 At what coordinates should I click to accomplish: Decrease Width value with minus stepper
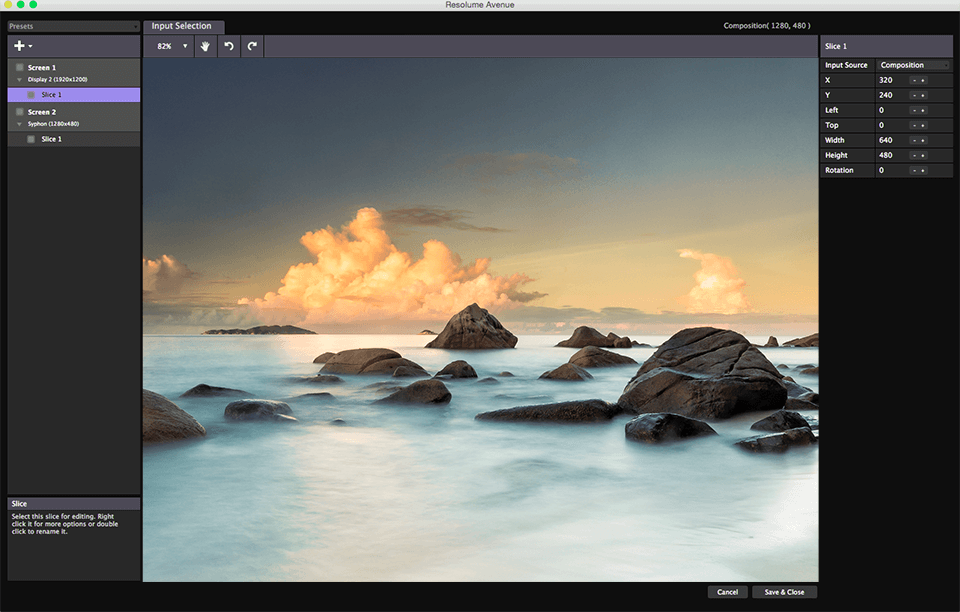pyautogui.click(x=913, y=141)
